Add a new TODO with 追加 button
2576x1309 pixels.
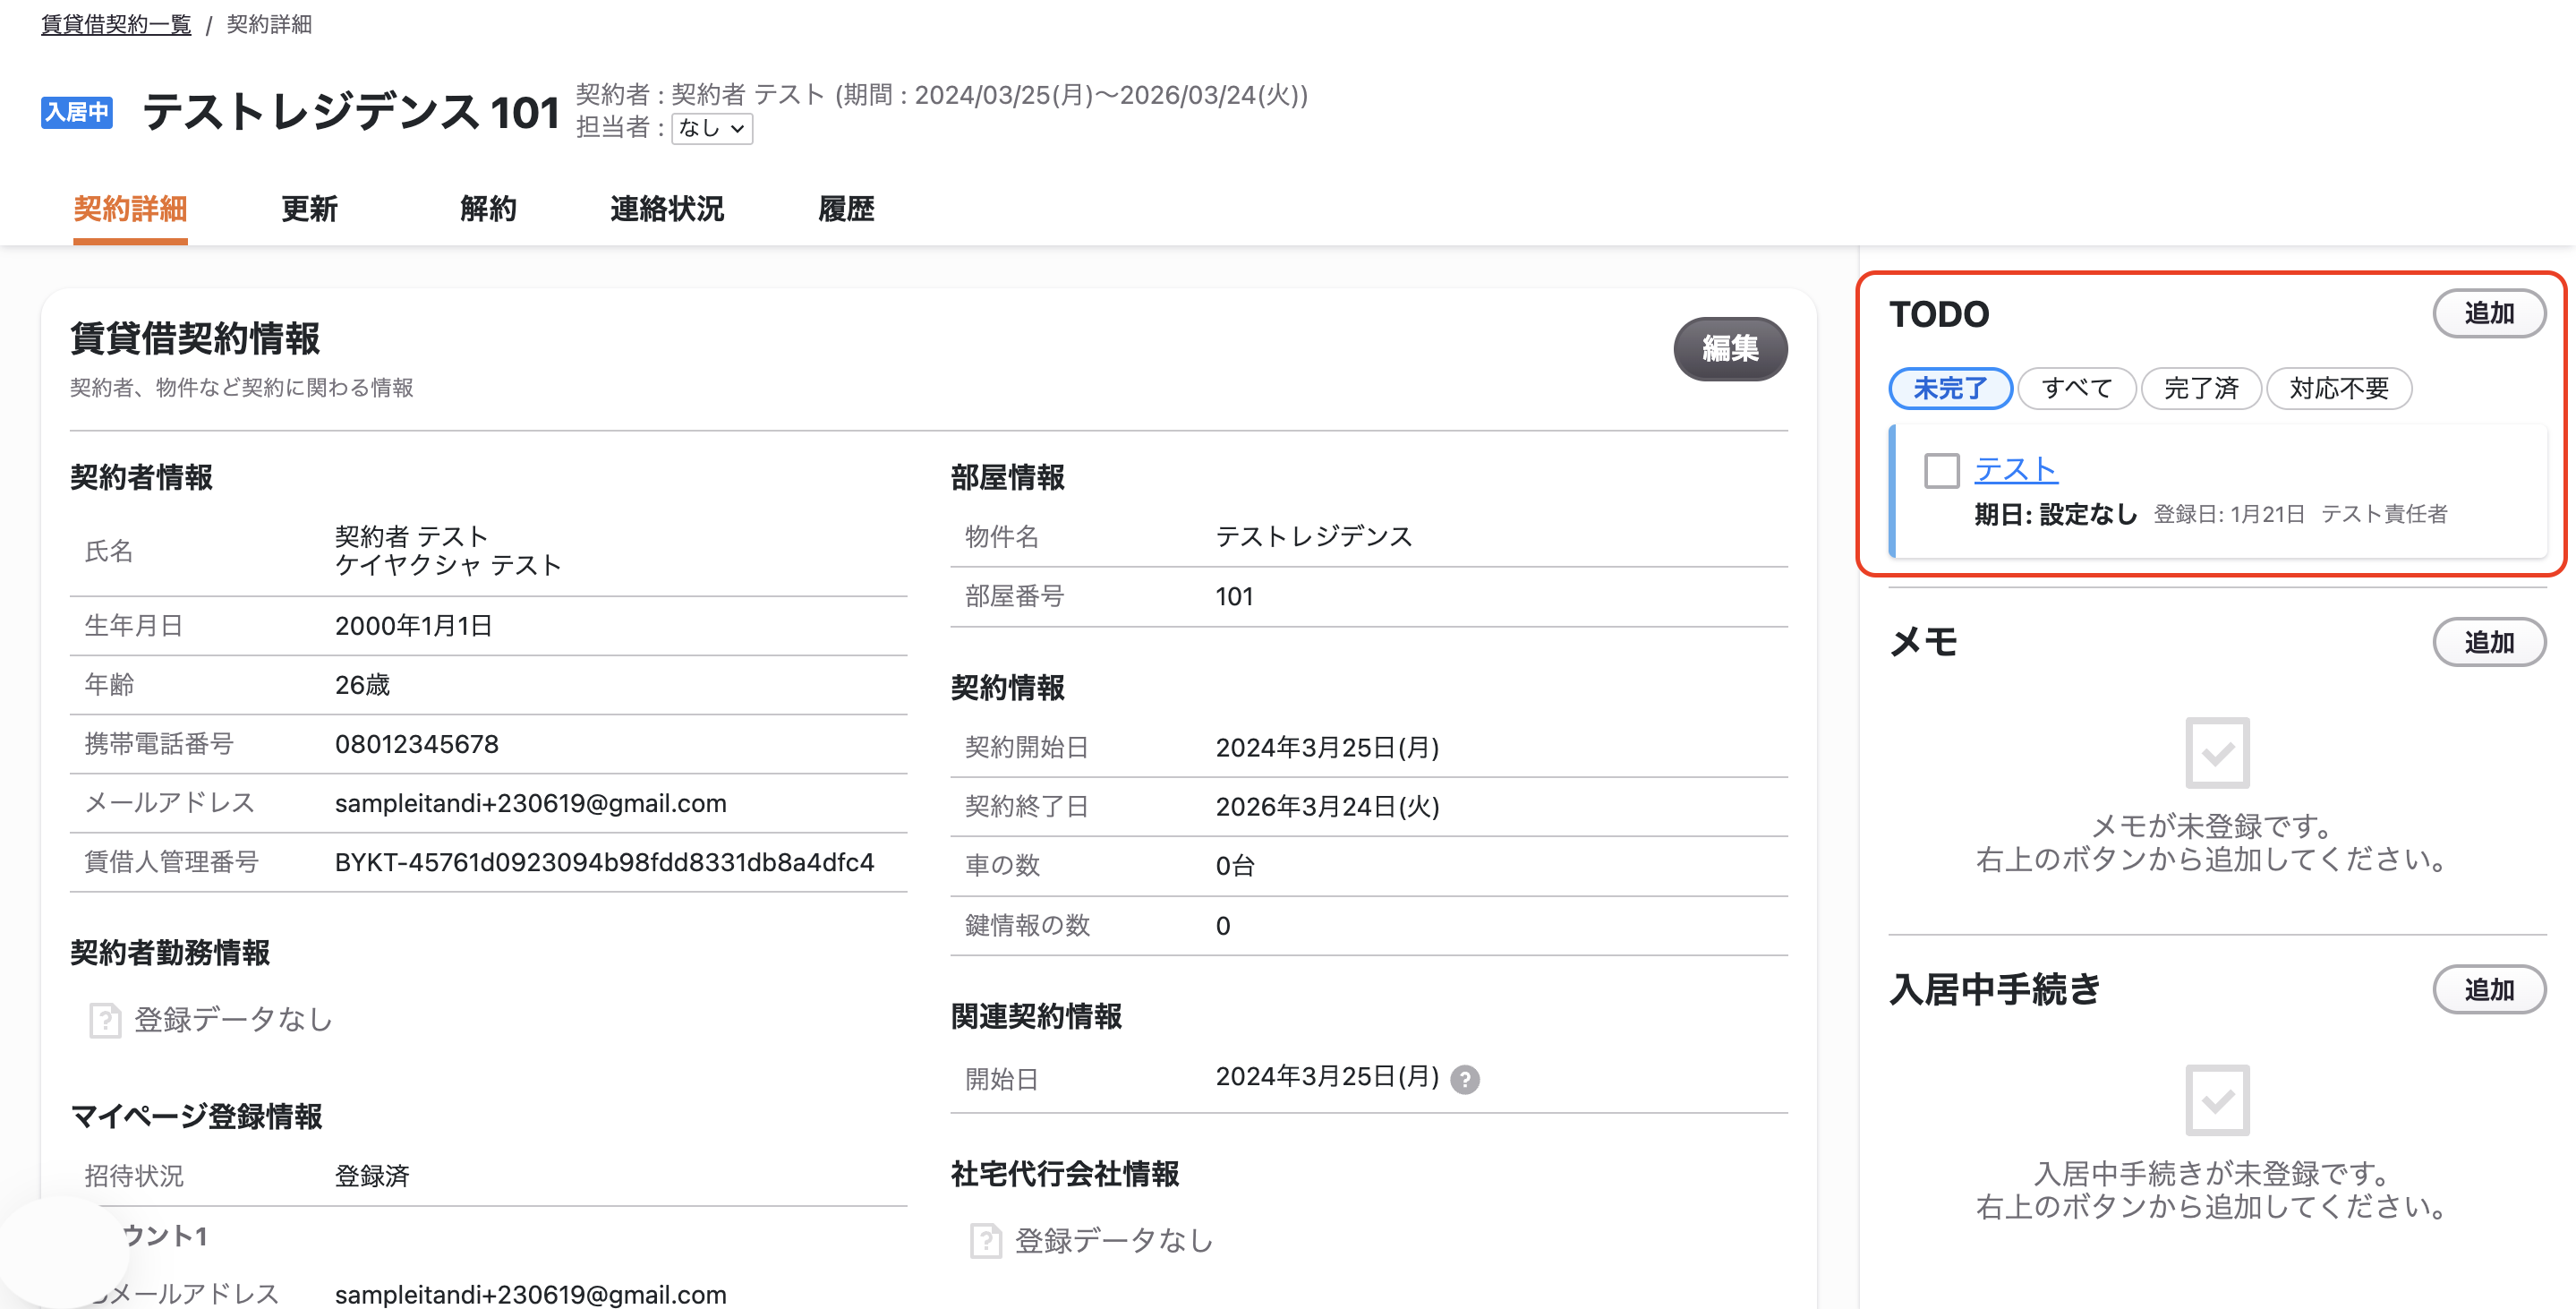pyautogui.click(x=2489, y=313)
